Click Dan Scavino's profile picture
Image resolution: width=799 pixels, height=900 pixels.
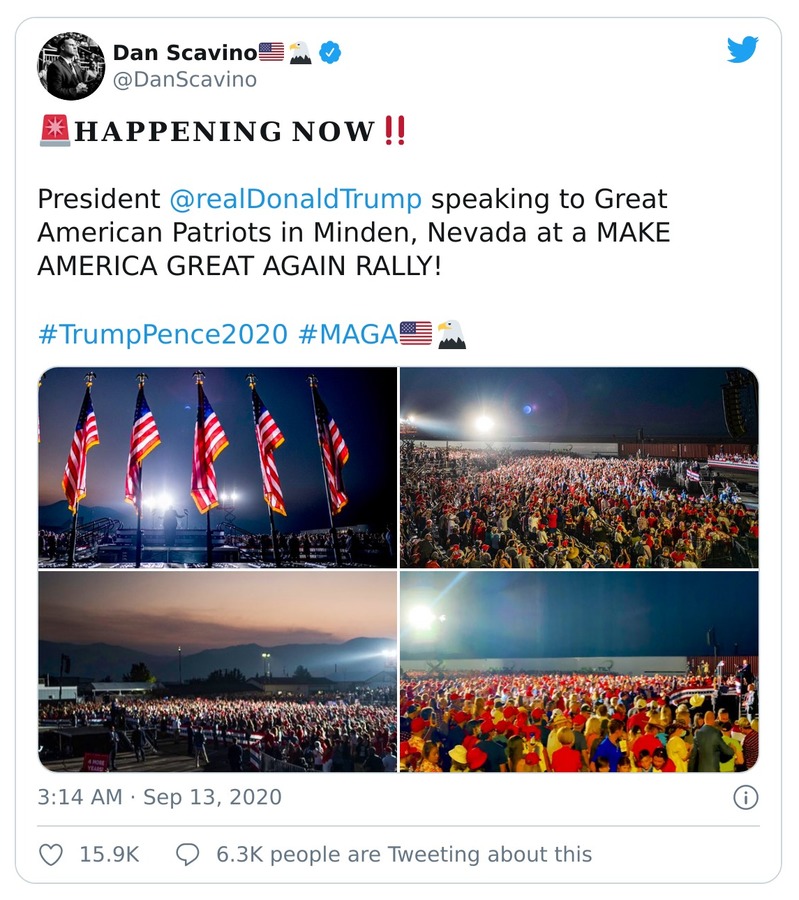69,65
